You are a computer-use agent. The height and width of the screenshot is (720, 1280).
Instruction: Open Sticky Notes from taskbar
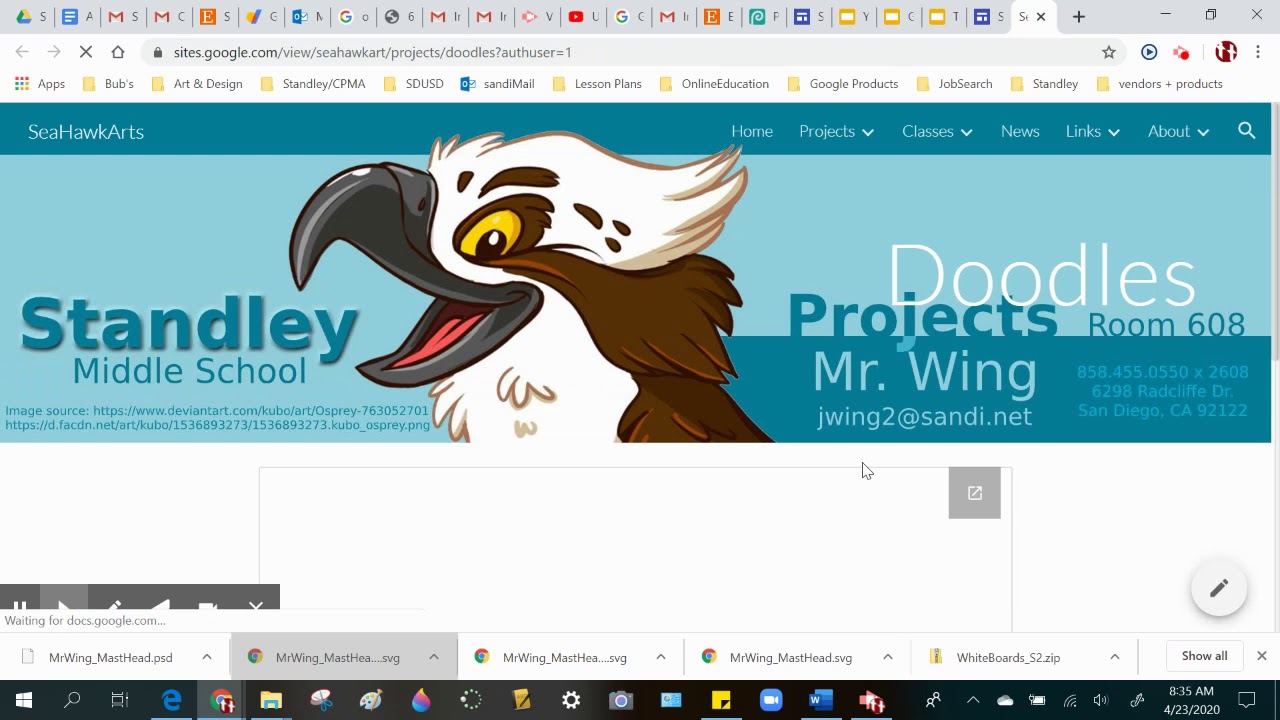pos(721,701)
